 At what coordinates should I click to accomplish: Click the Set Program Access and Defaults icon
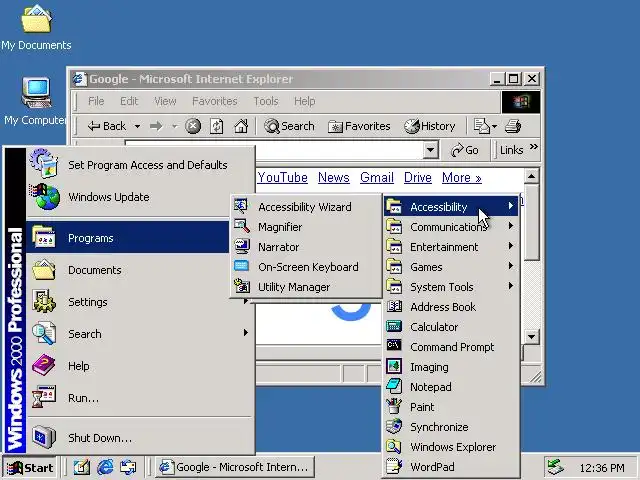pyautogui.click(x=44, y=164)
